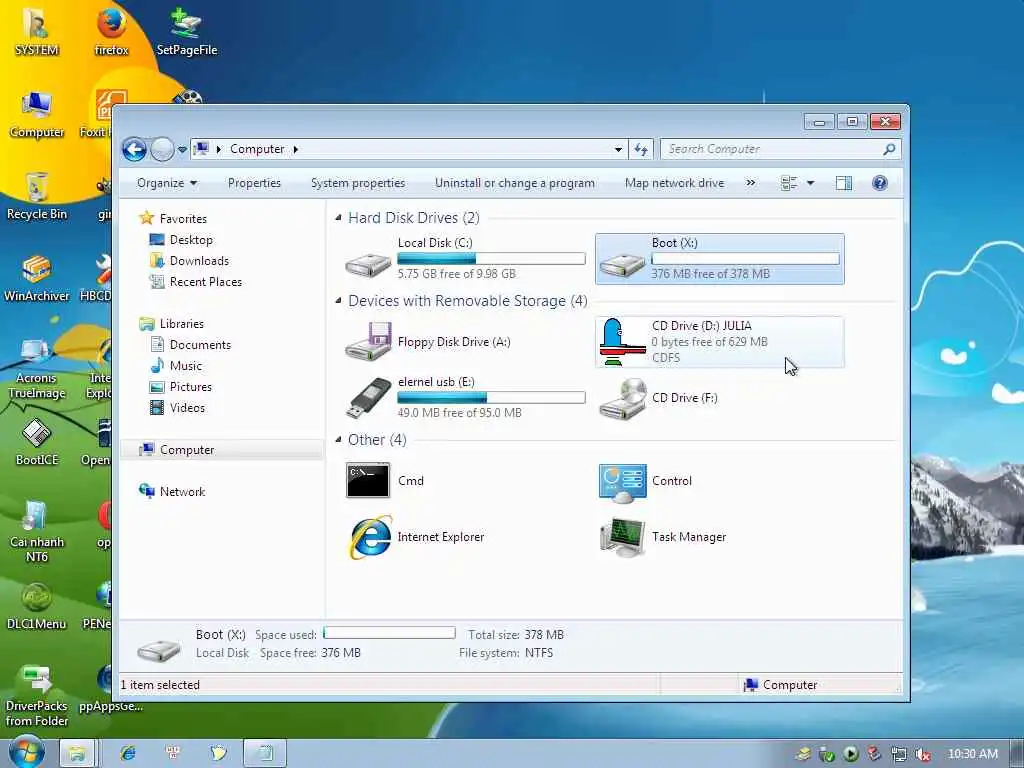Viewport: 1024px width, 768px height.
Task: Click Properties in the toolbar
Action: pyautogui.click(x=254, y=184)
